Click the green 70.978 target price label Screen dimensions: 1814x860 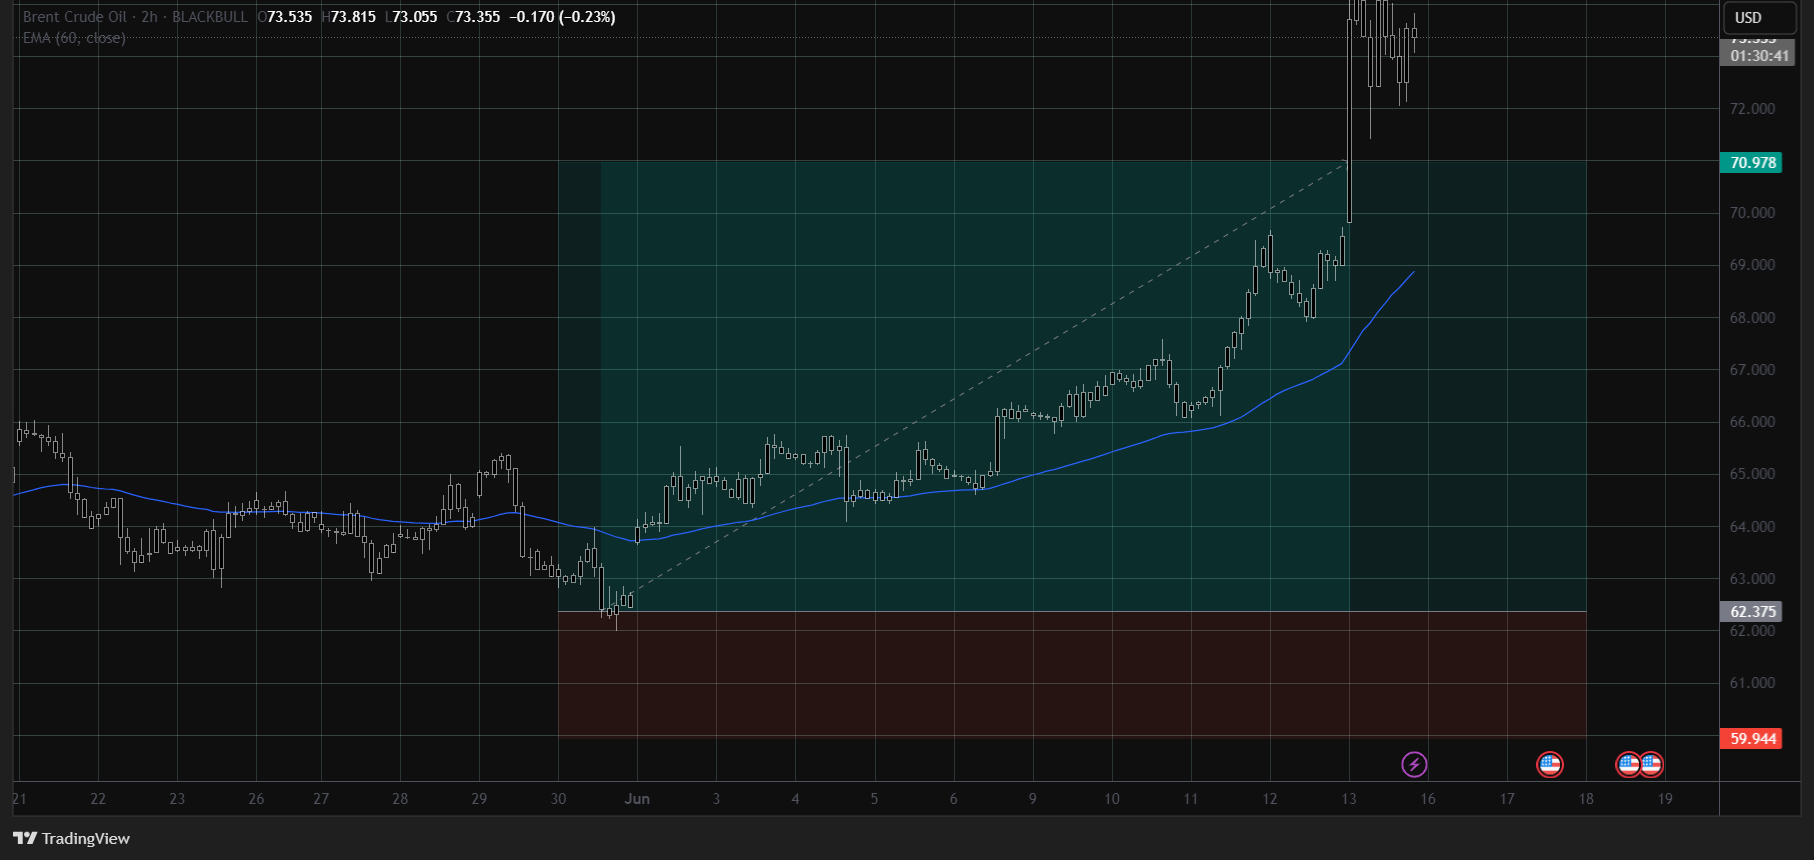point(1753,162)
